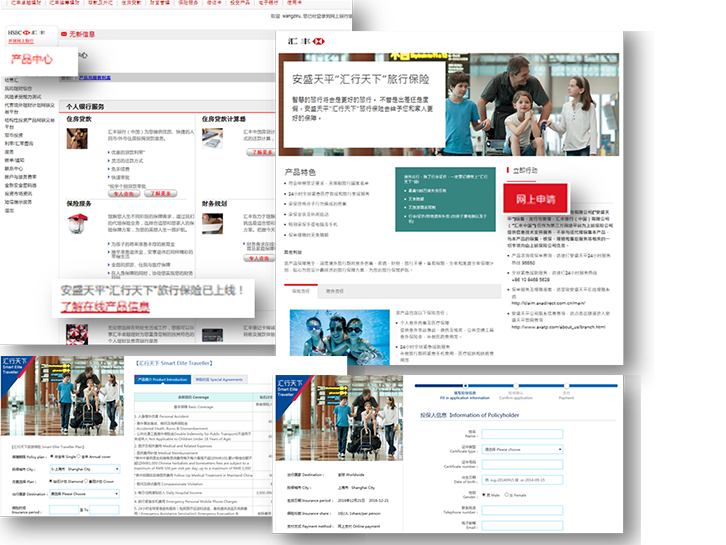
Task: Click the 了解更多 button under 住房贷款
Action: [x=160, y=194]
